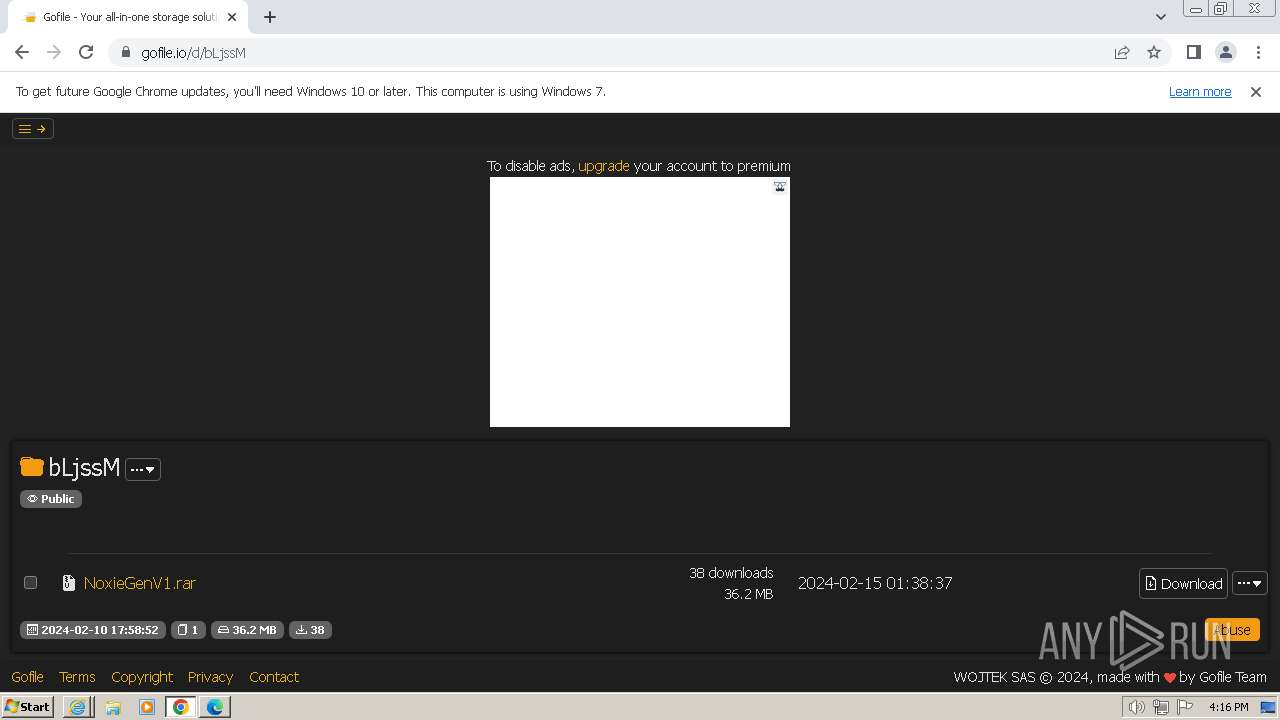Open Microsoft Edge from taskbar
1280x720 pixels.
coord(215,707)
